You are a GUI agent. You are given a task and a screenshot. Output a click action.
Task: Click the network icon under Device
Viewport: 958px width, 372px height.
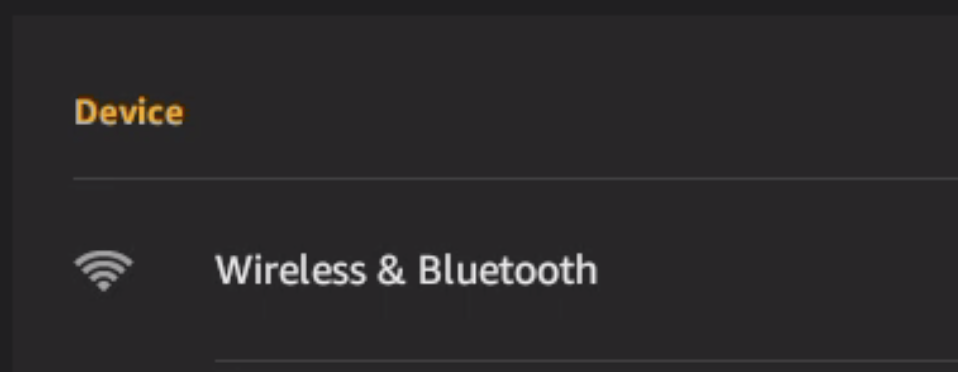coord(103,270)
